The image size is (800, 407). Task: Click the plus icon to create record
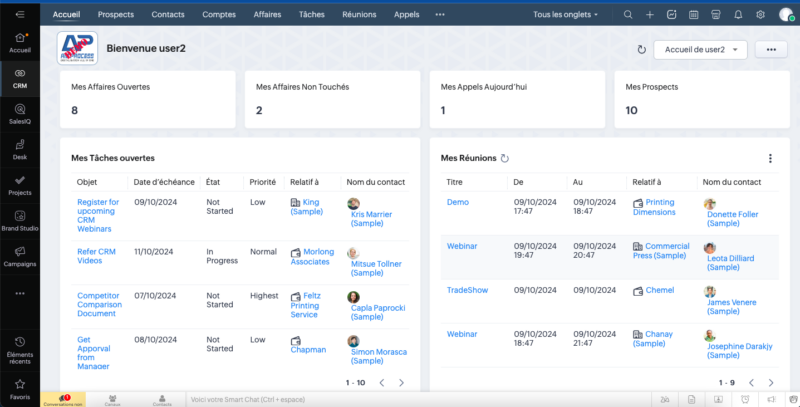(650, 15)
